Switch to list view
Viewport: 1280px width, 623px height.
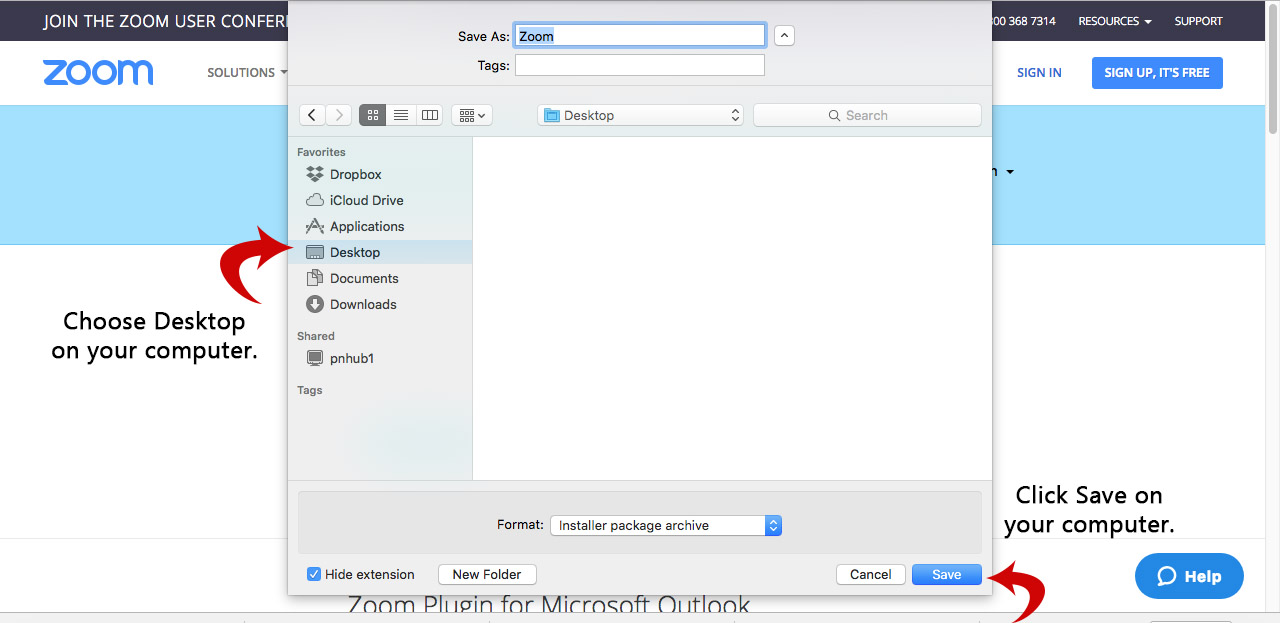click(401, 115)
